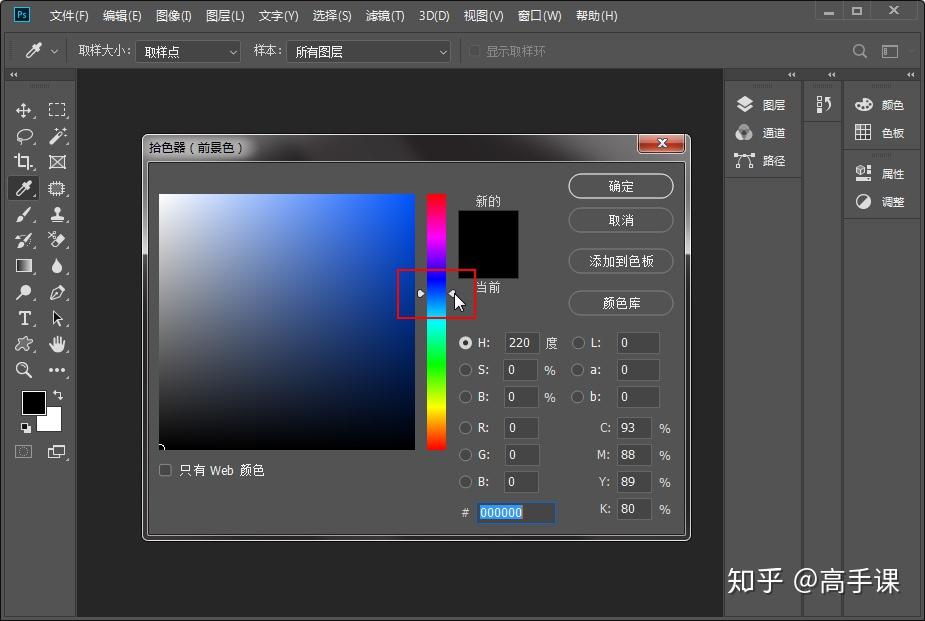Select the Move tool
This screenshot has height=621, width=925.
point(24,110)
